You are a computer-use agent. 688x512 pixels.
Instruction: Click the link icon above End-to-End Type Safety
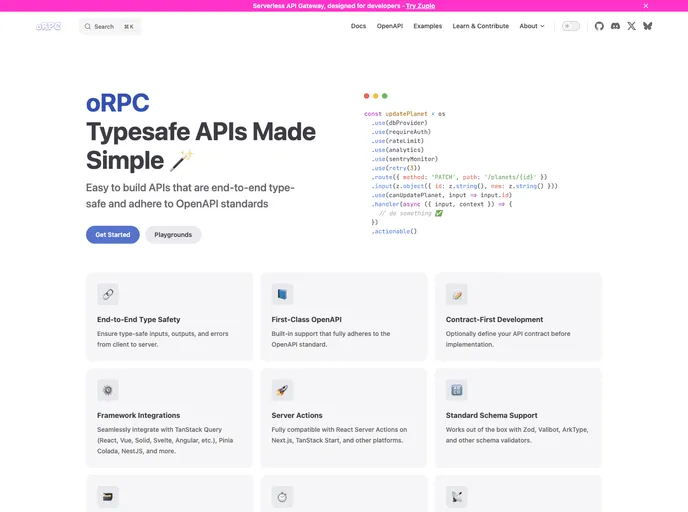coord(108,294)
